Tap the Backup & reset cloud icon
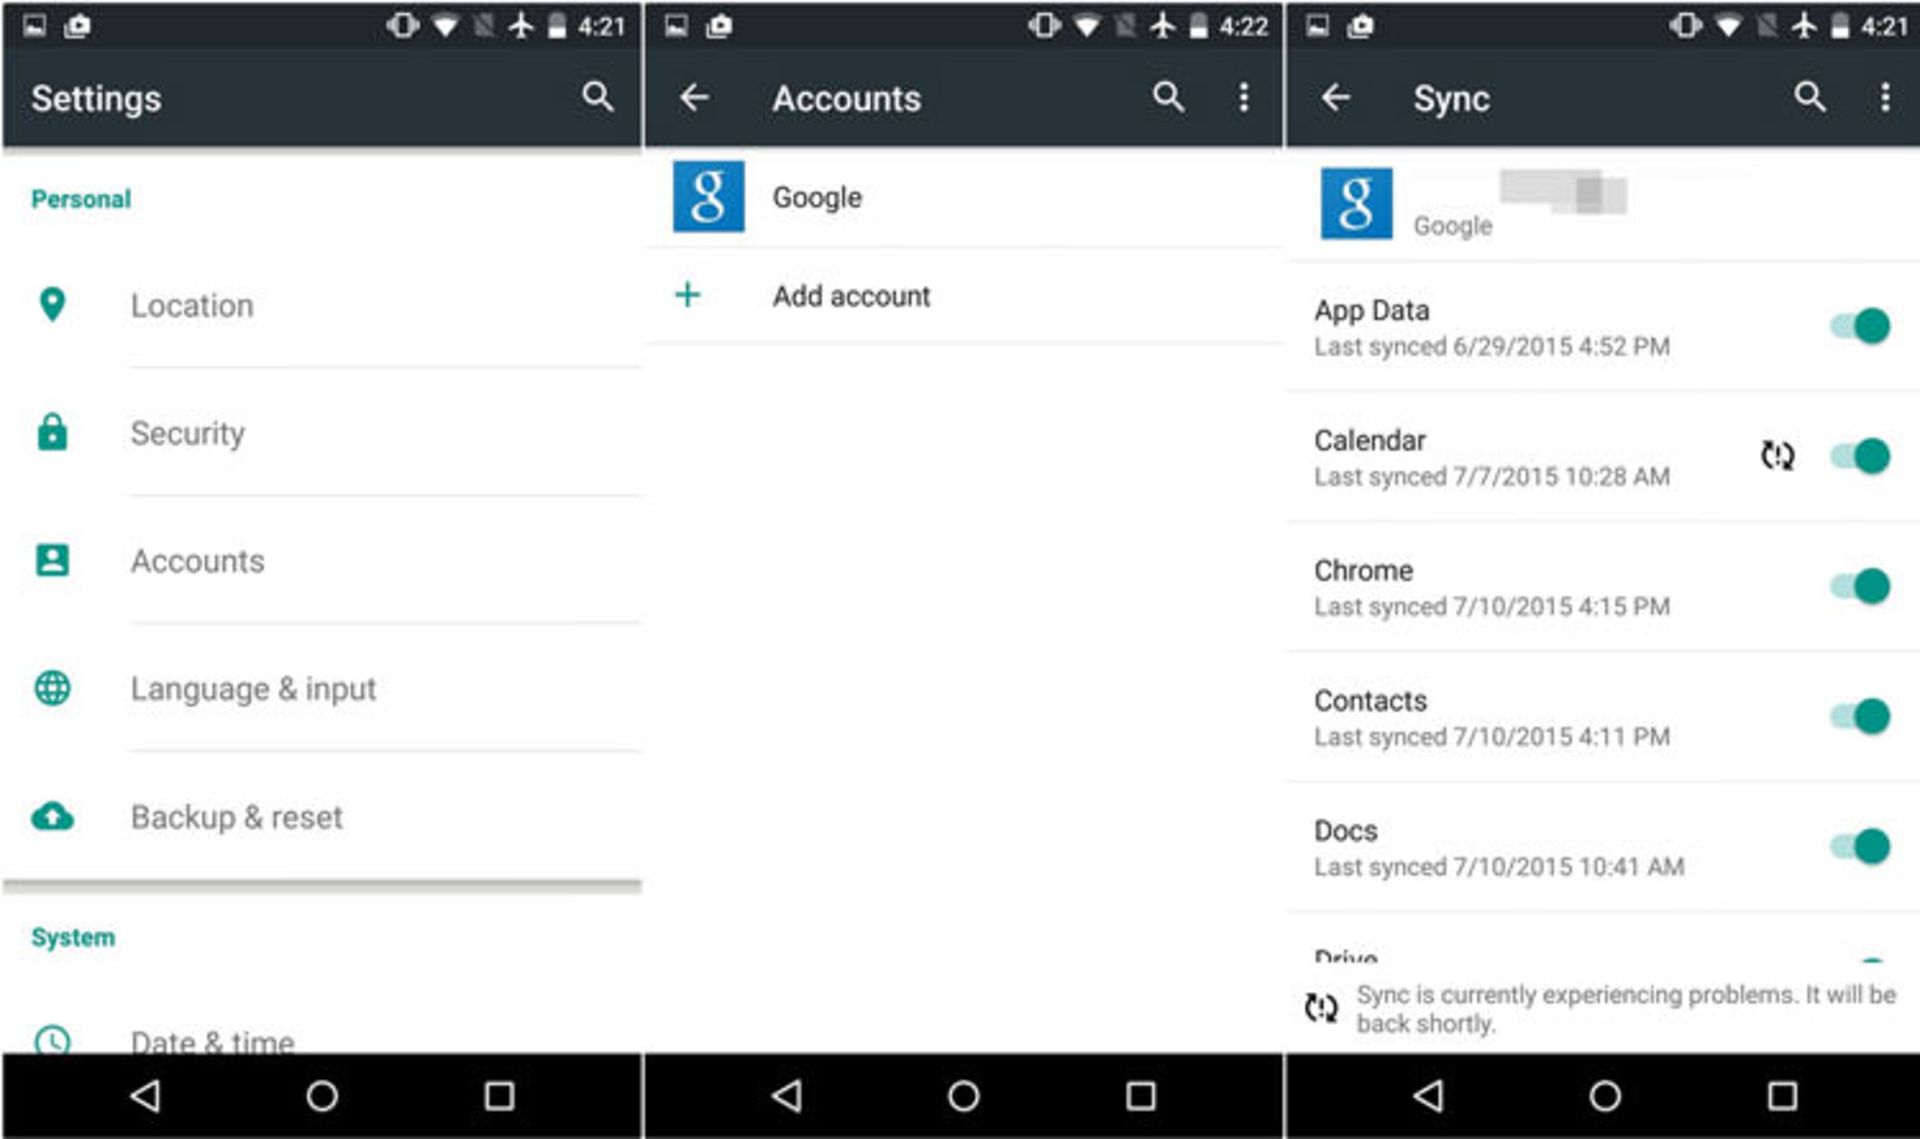 52,816
